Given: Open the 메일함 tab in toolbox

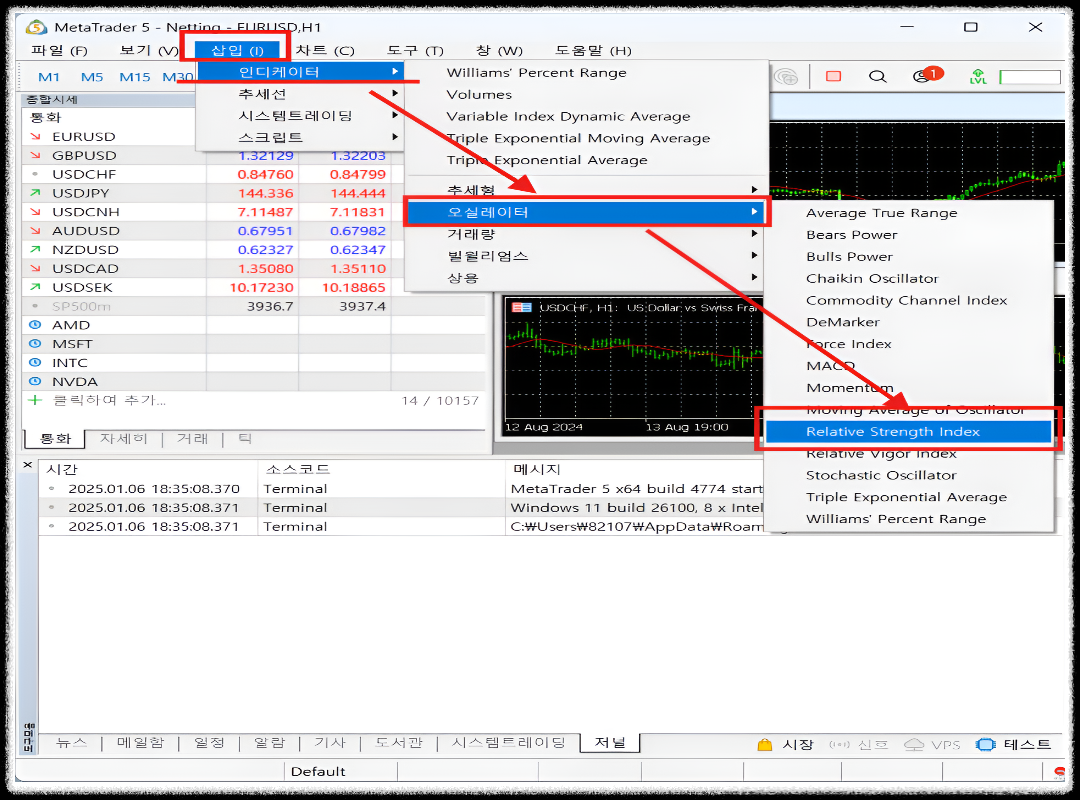Looking at the screenshot, I should click(140, 743).
